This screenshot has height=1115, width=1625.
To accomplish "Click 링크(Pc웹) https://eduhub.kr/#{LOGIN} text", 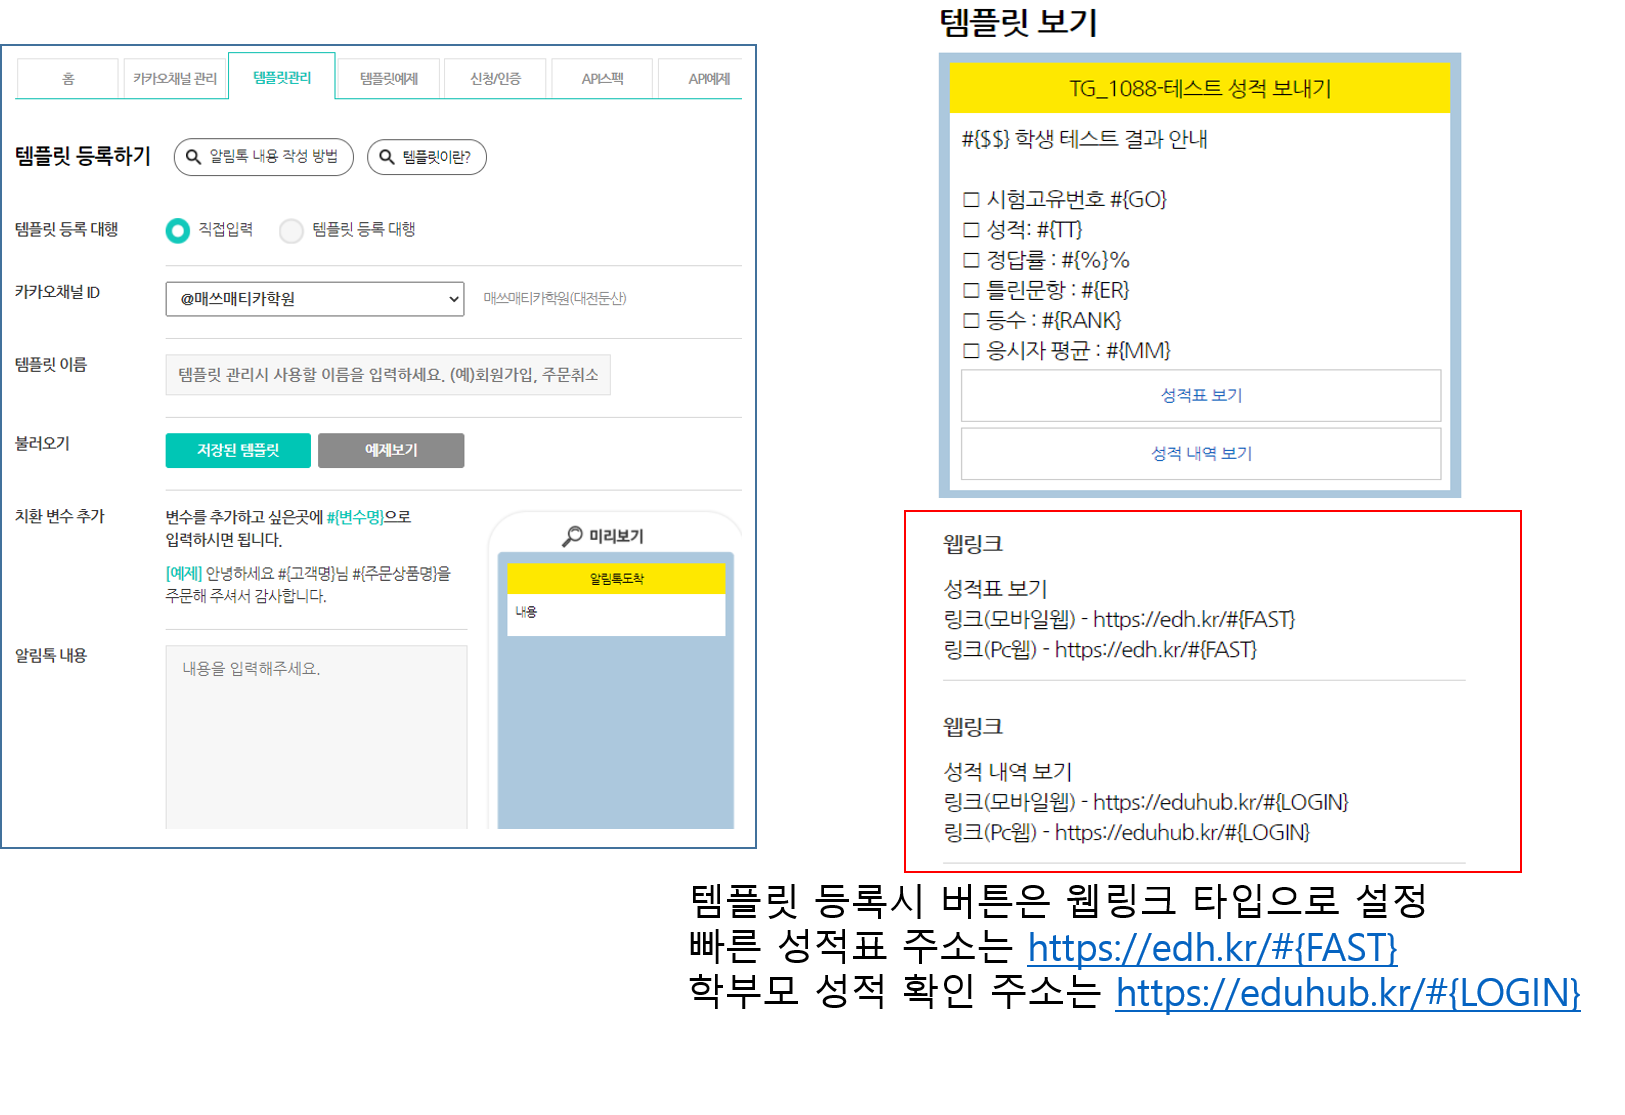I will (x=1127, y=832).
